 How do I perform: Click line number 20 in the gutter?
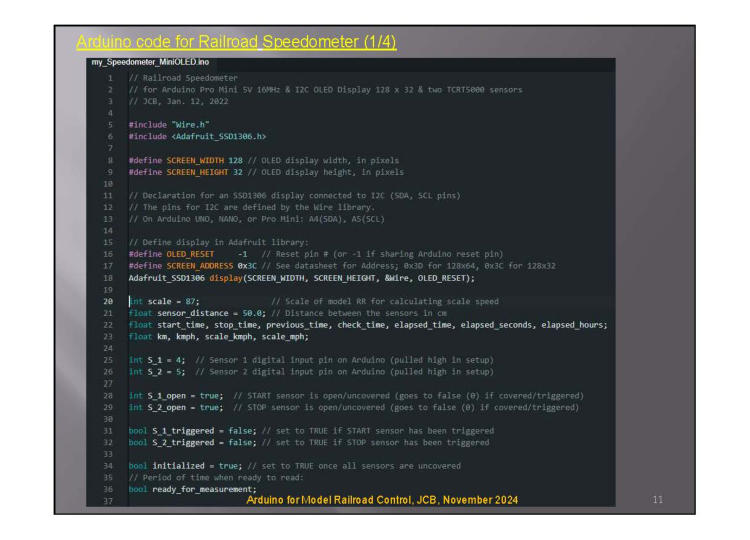click(x=106, y=300)
